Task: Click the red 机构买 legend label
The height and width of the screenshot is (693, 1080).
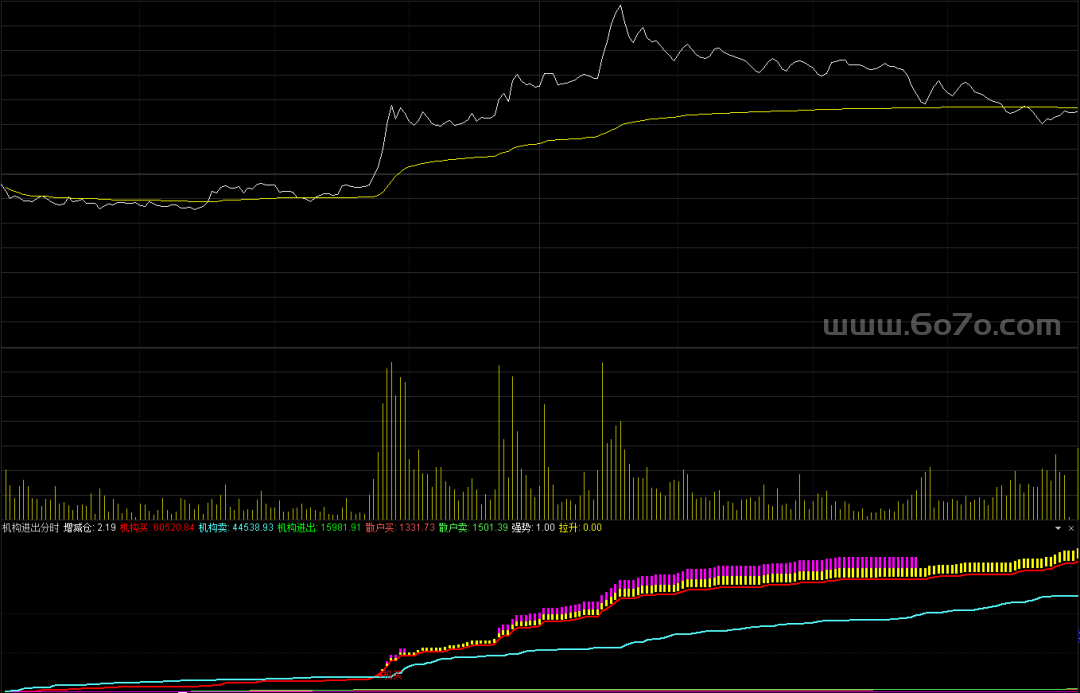Action: (x=157, y=527)
